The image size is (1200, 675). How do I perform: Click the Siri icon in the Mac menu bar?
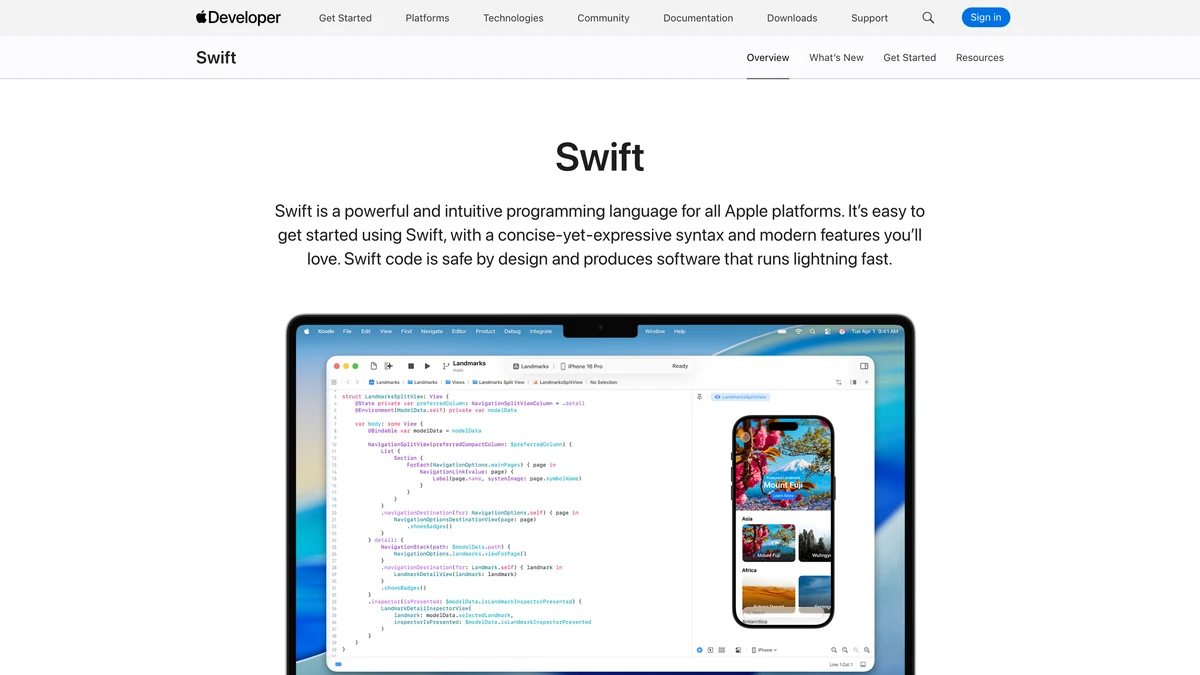point(842,331)
